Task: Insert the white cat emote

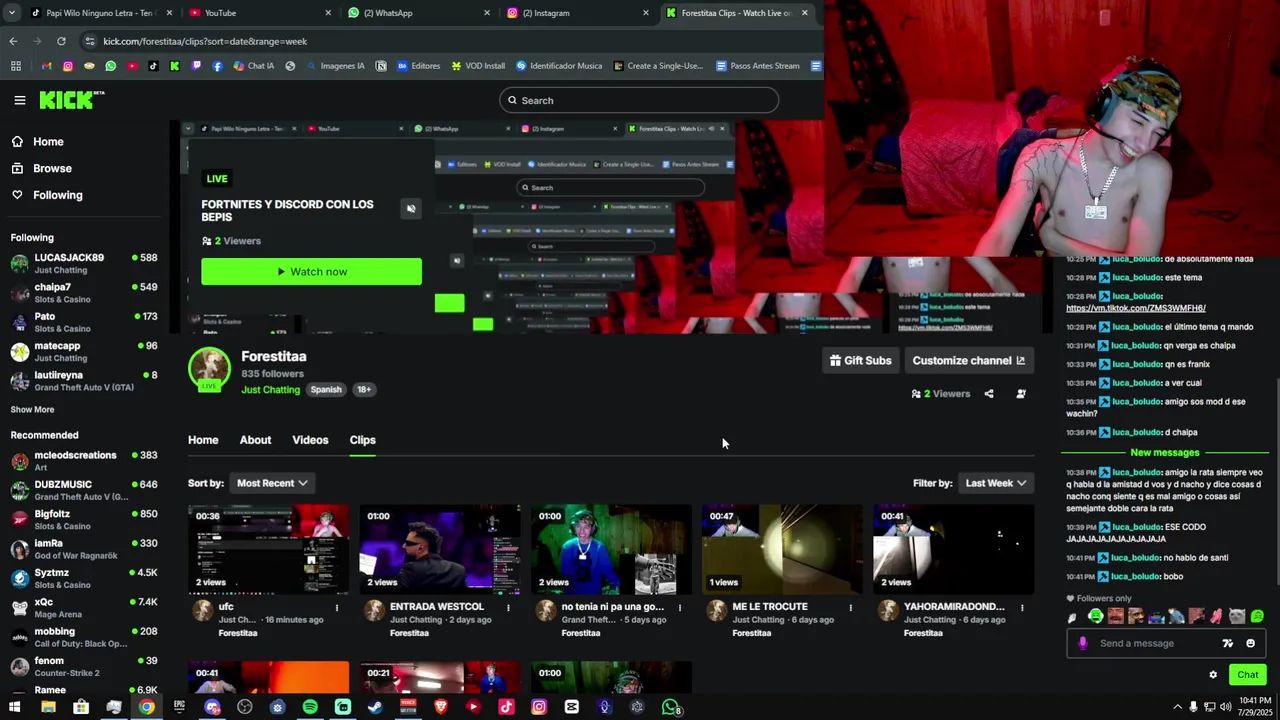Action: [1237, 616]
